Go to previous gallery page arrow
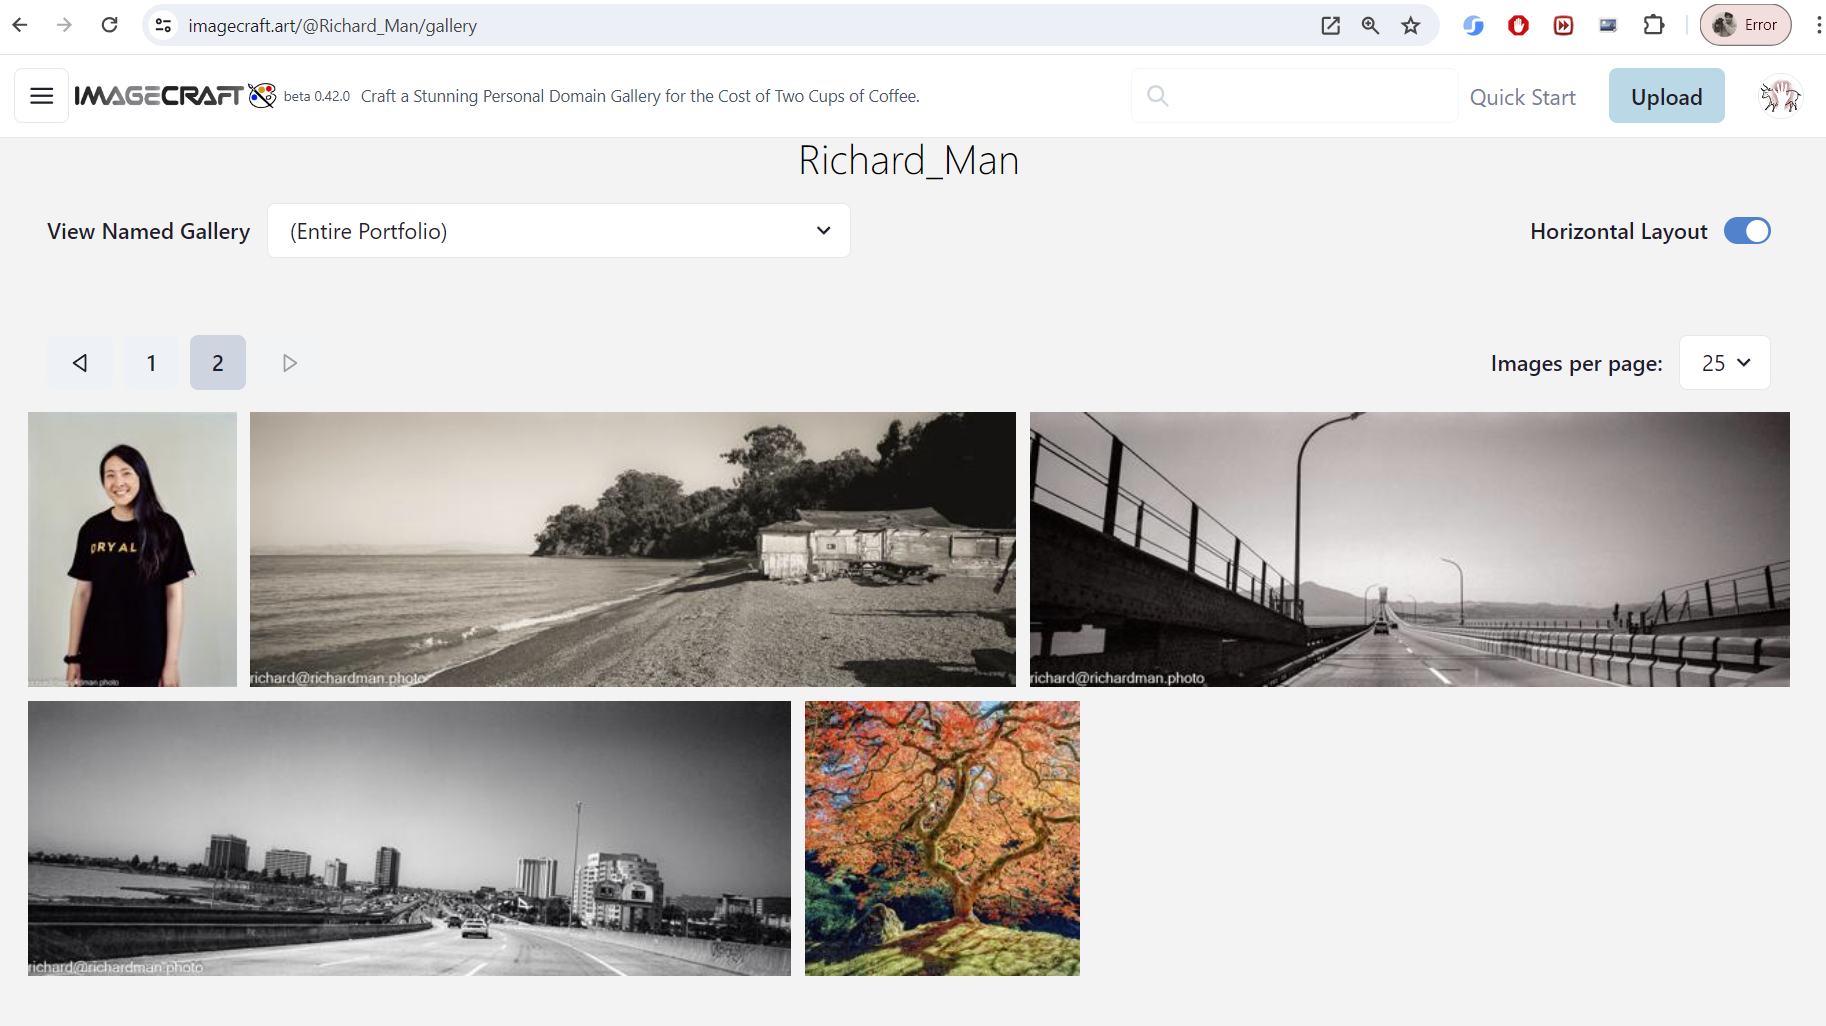Image resolution: width=1826 pixels, height=1026 pixels. [x=80, y=363]
